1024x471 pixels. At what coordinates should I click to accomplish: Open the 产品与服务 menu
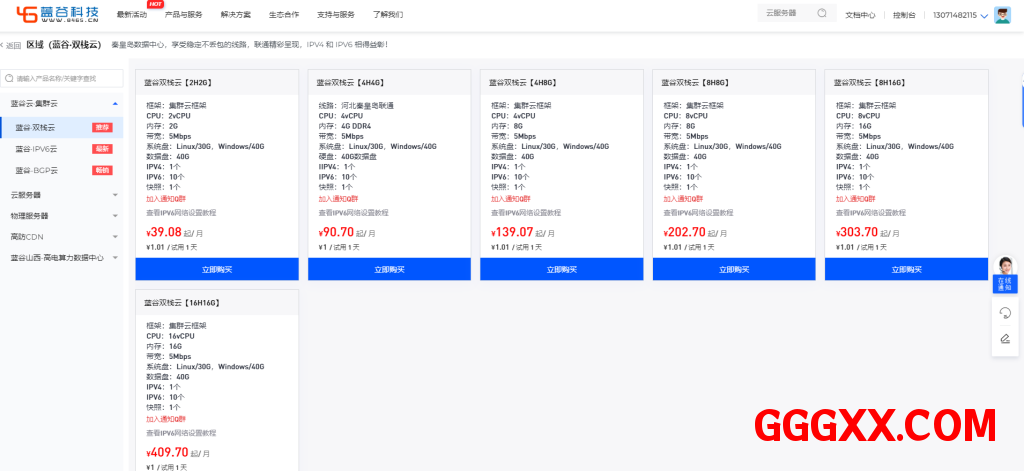183,15
